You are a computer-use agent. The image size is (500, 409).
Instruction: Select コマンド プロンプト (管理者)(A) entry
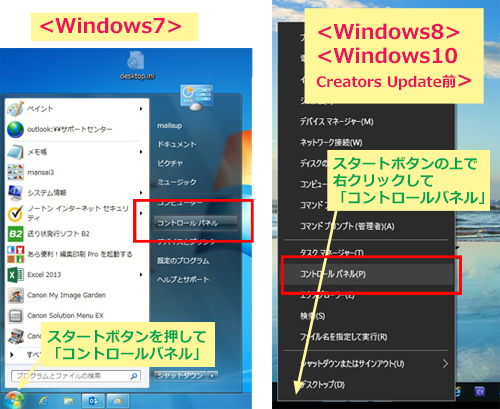pyautogui.click(x=347, y=227)
